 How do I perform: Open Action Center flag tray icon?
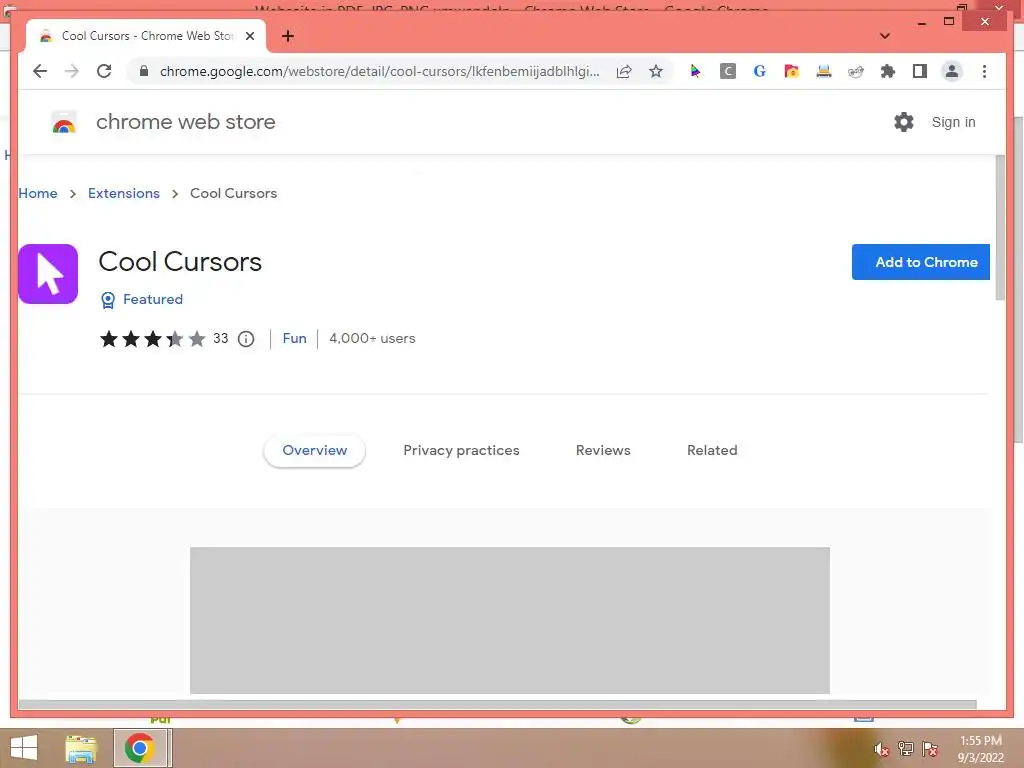[930, 749]
